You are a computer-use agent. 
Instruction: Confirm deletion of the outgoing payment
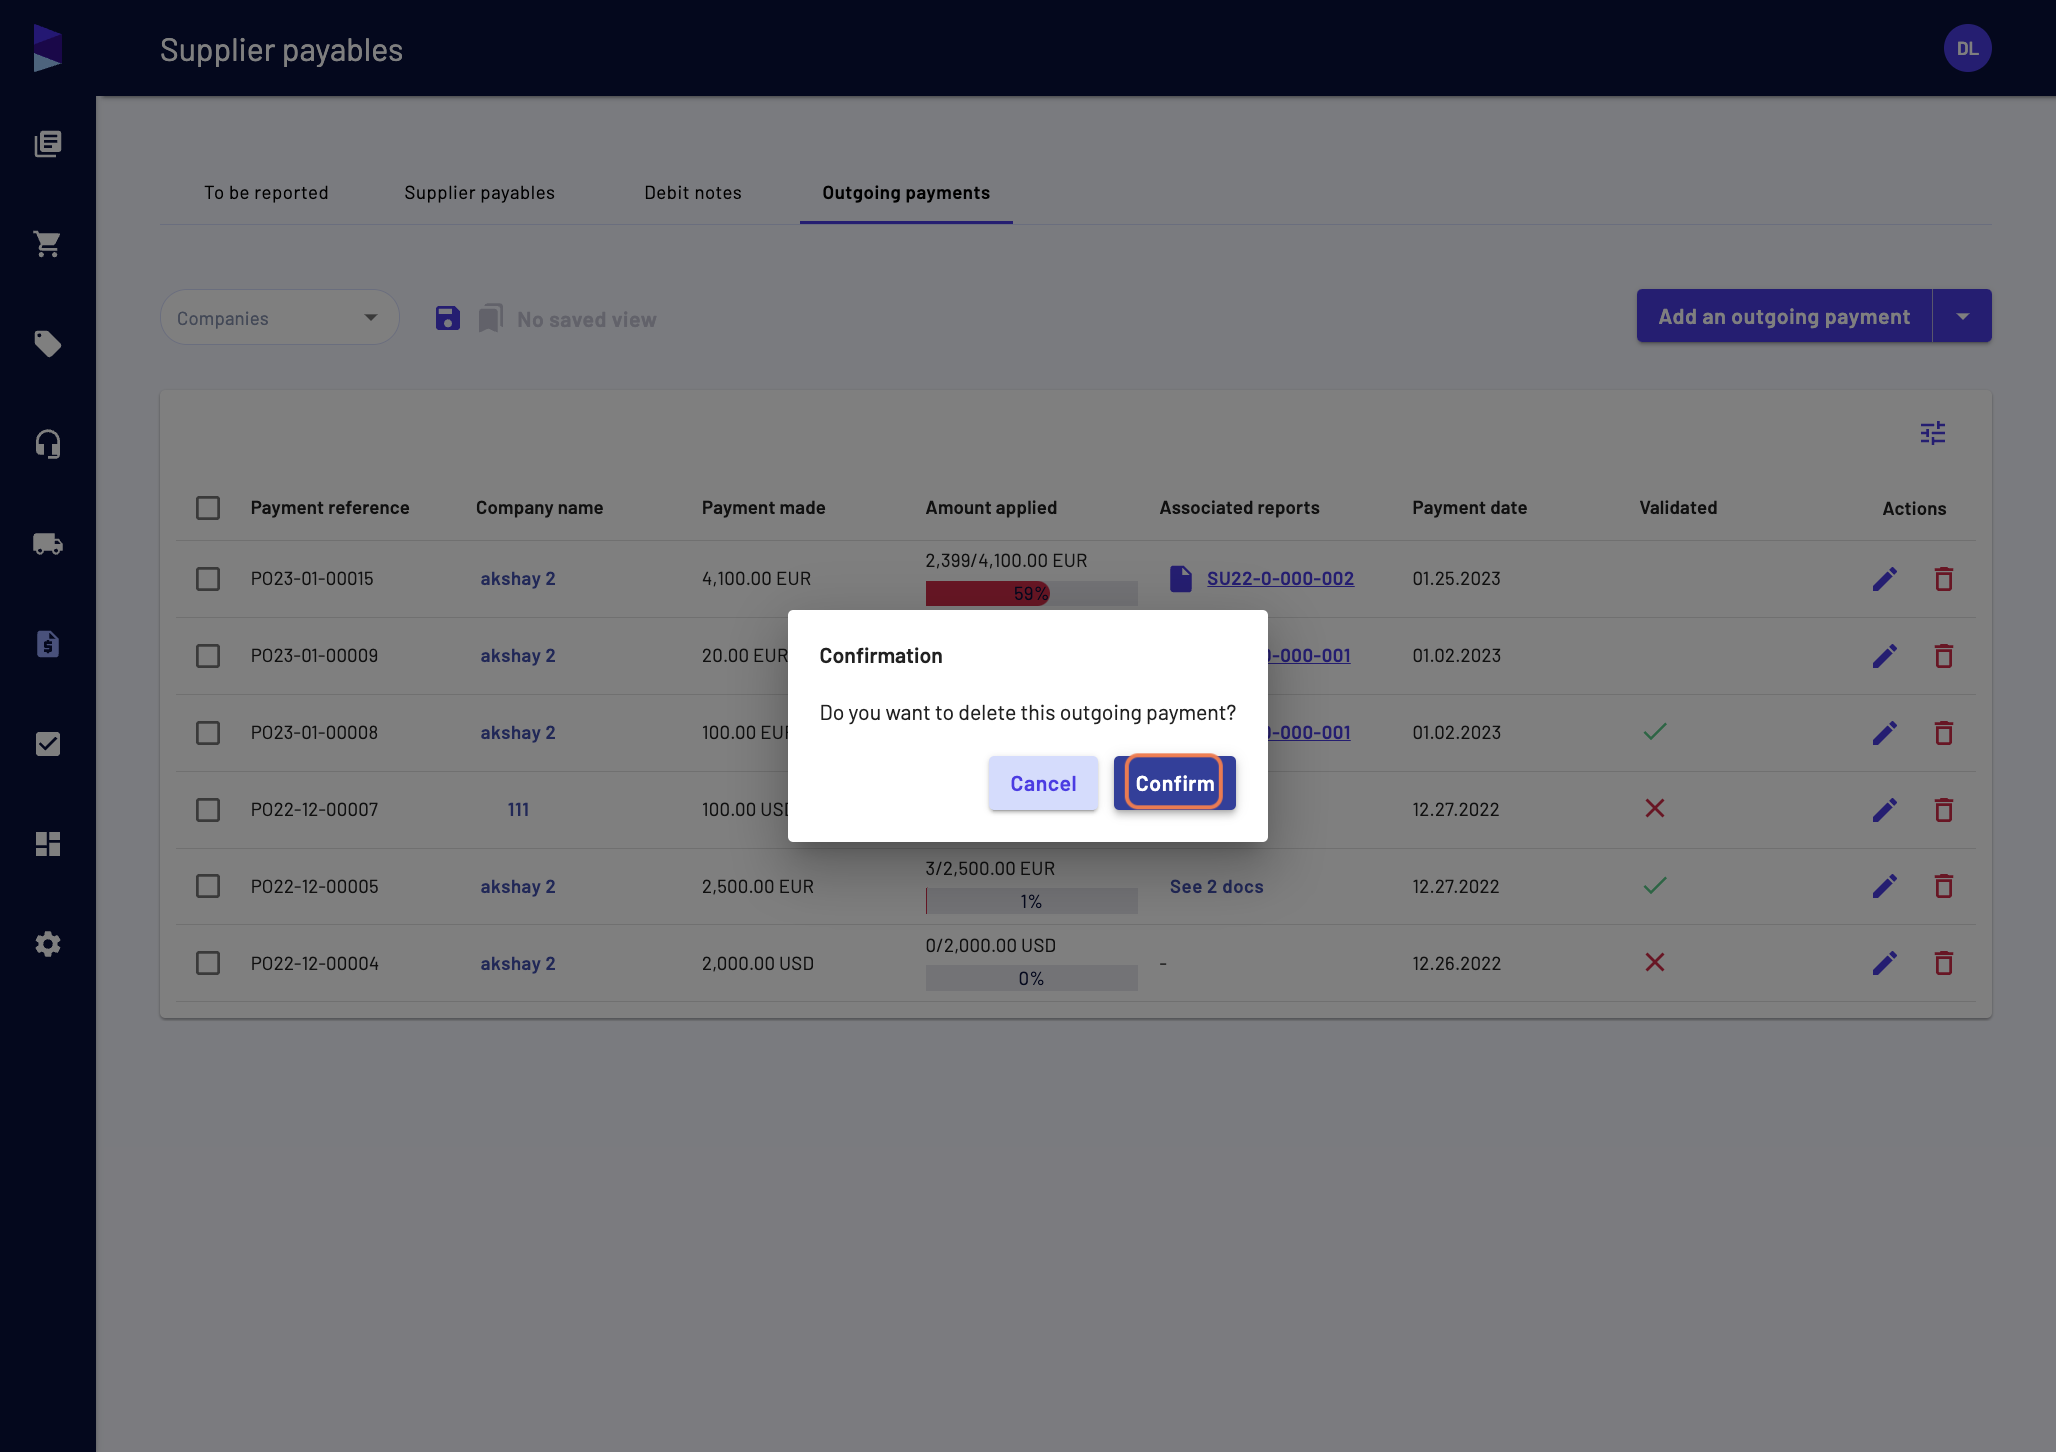1174,783
